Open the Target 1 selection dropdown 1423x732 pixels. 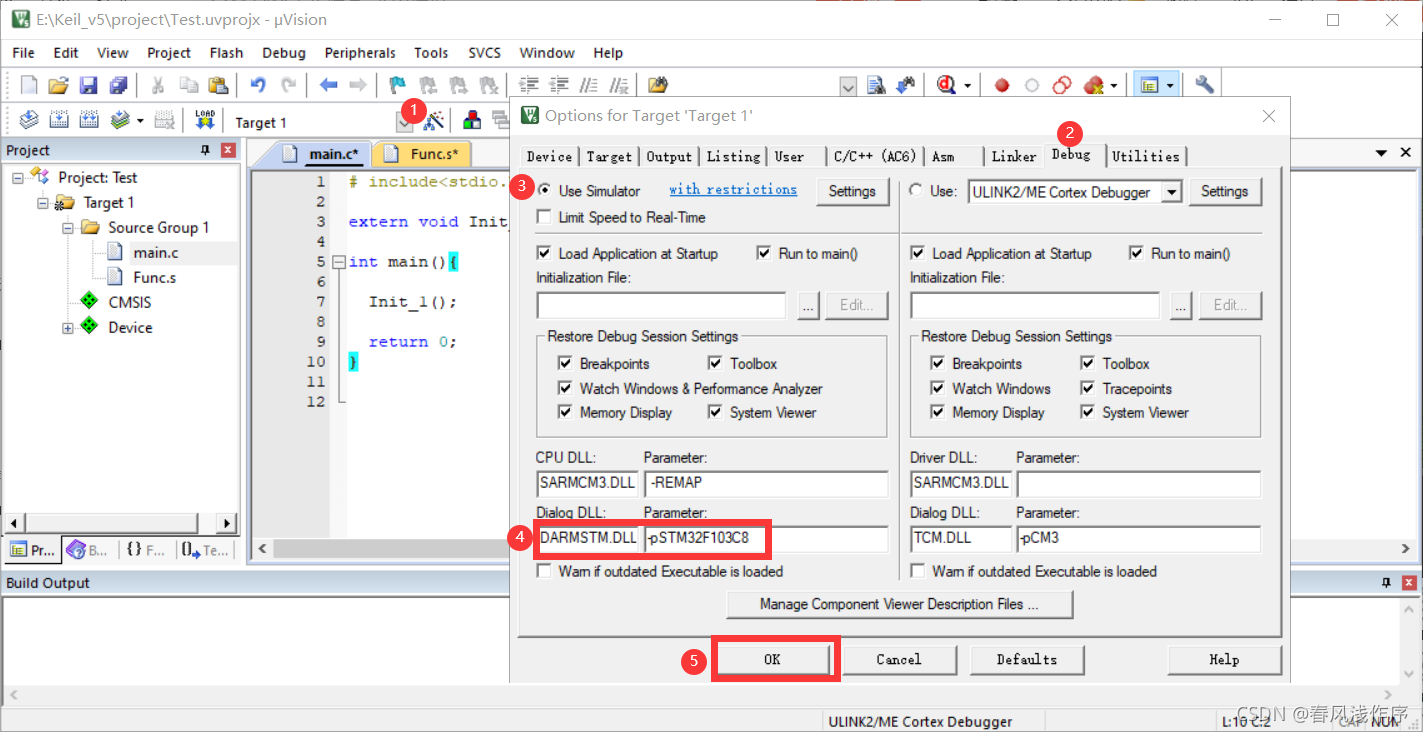coord(404,122)
